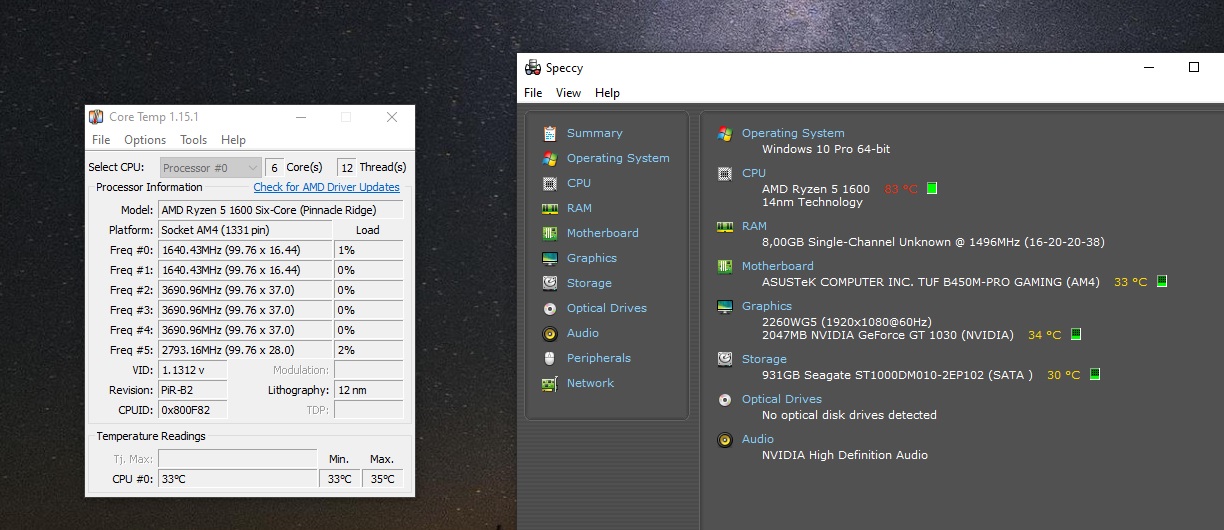Click the CPUID field showing 0x800F82
This screenshot has height=530, width=1224.
[x=192, y=410]
